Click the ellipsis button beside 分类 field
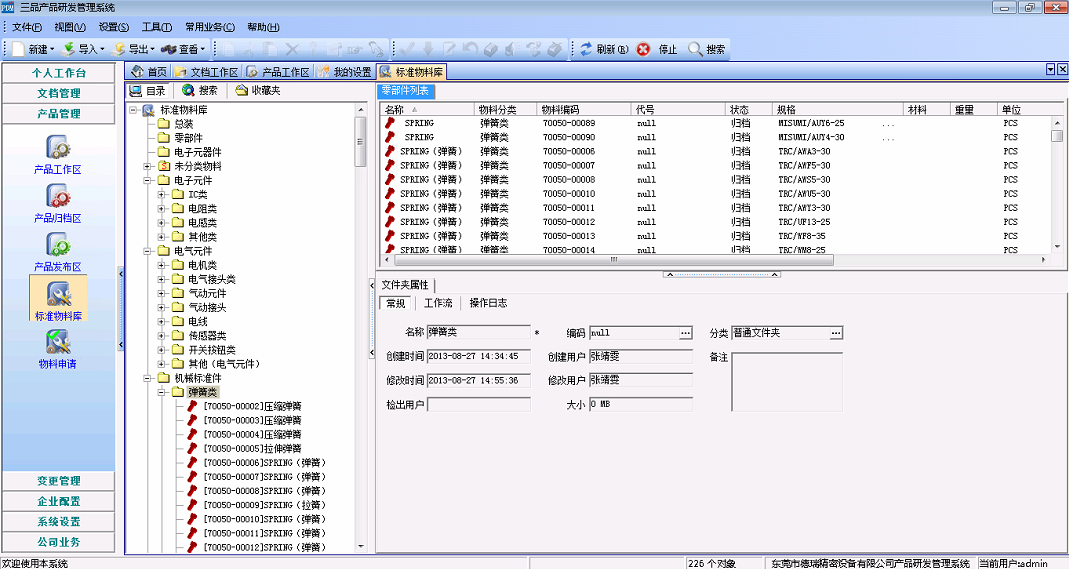 pyautogui.click(x=836, y=333)
